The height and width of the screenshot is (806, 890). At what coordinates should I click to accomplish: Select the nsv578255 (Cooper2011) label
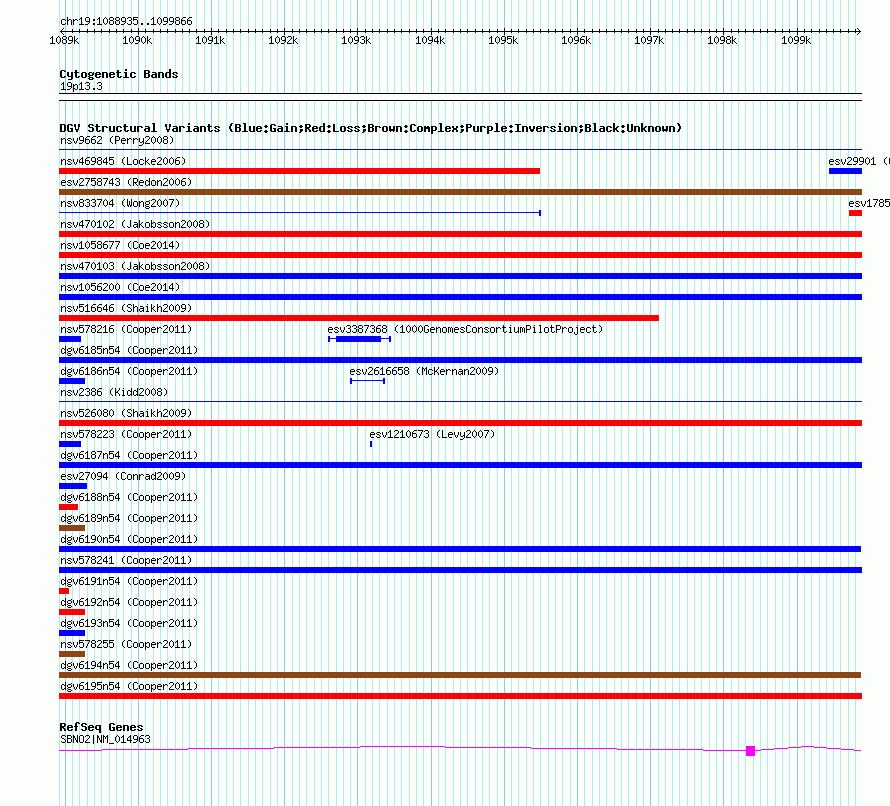point(126,644)
